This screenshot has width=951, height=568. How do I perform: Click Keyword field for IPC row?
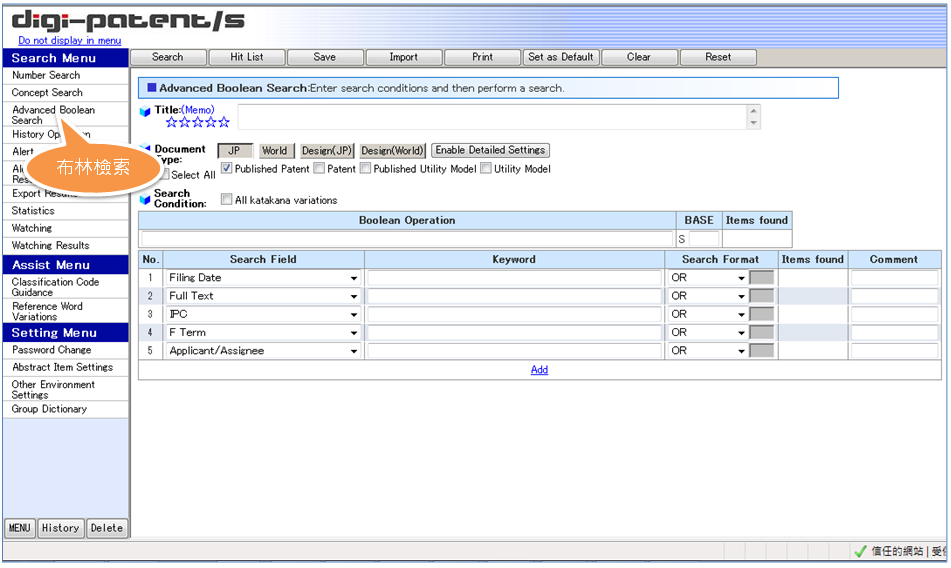[x=514, y=314]
